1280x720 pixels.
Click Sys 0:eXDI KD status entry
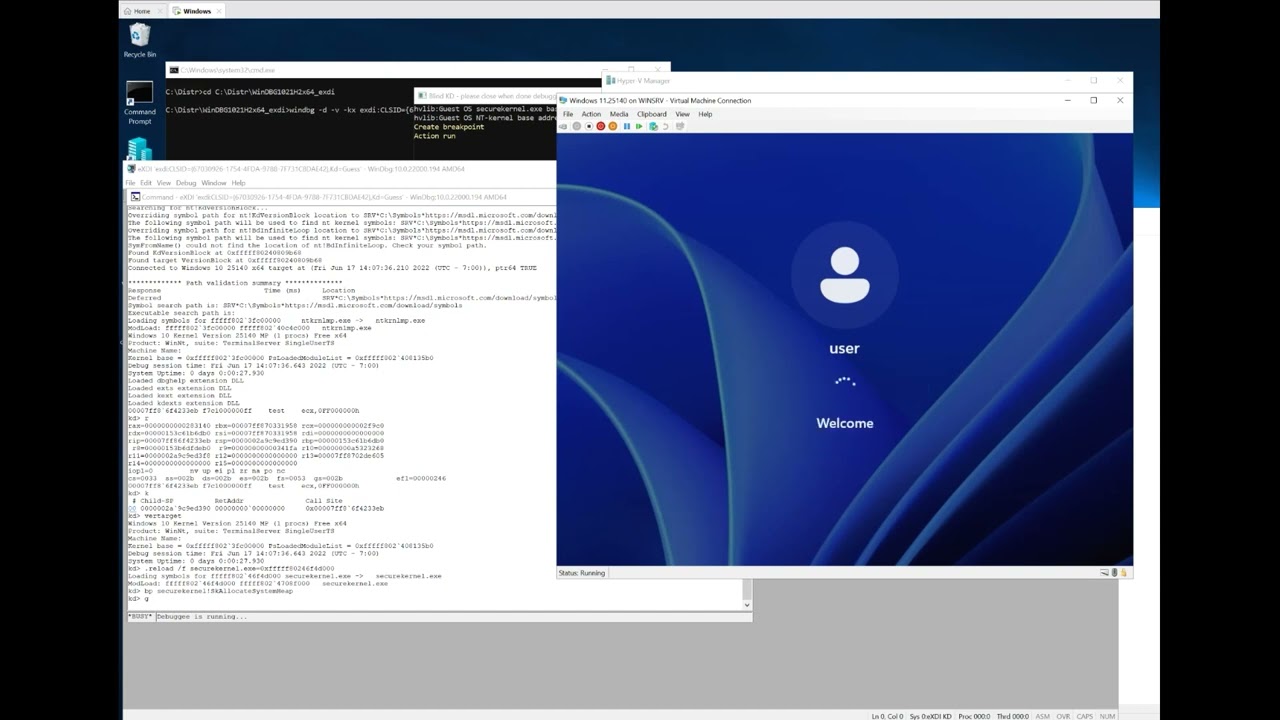[930, 716]
